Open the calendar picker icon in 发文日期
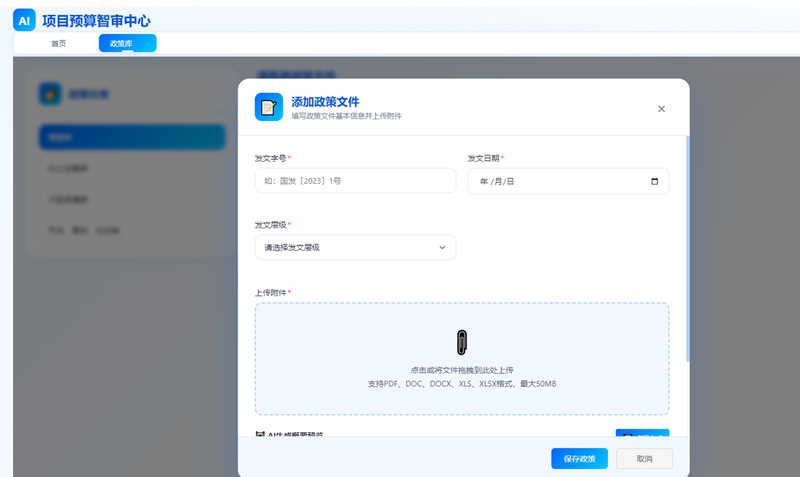 [655, 181]
